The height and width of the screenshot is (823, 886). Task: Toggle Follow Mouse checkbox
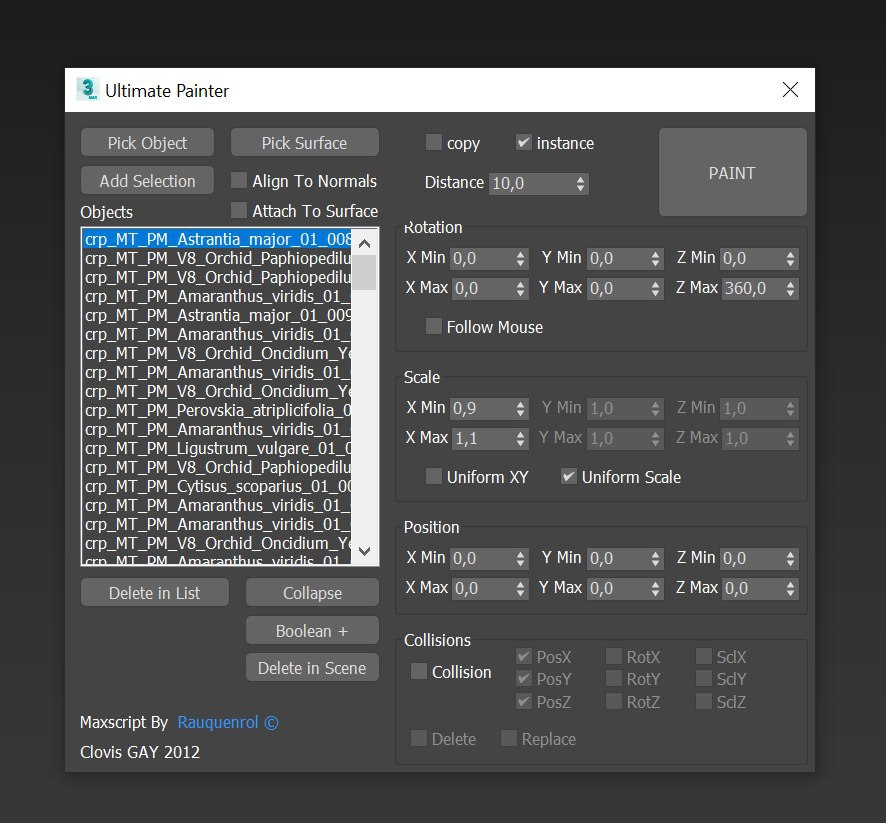[x=433, y=326]
